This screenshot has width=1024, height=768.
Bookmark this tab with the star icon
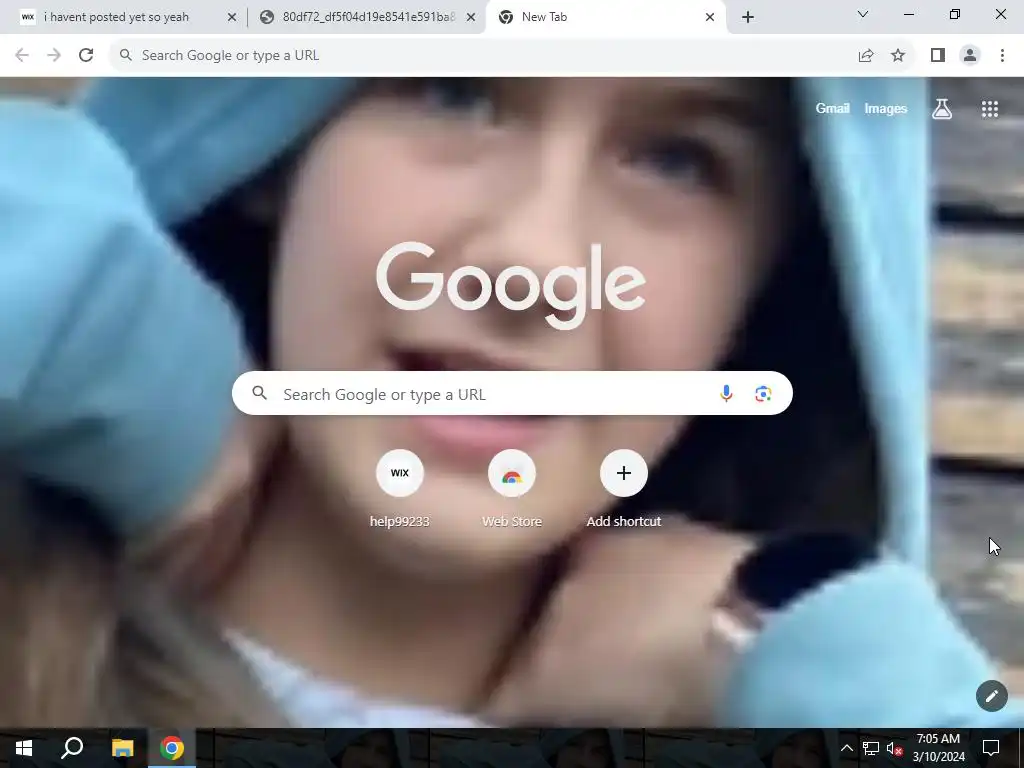(x=898, y=56)
